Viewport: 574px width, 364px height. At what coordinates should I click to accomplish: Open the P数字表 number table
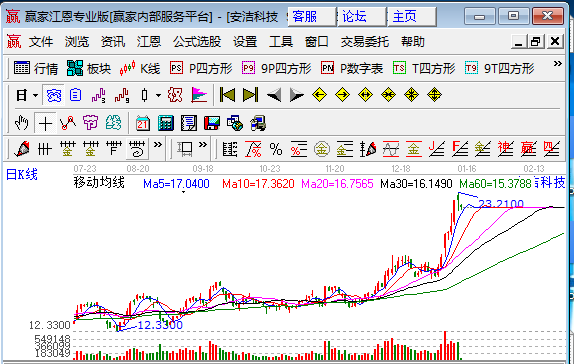click(352, 68)
